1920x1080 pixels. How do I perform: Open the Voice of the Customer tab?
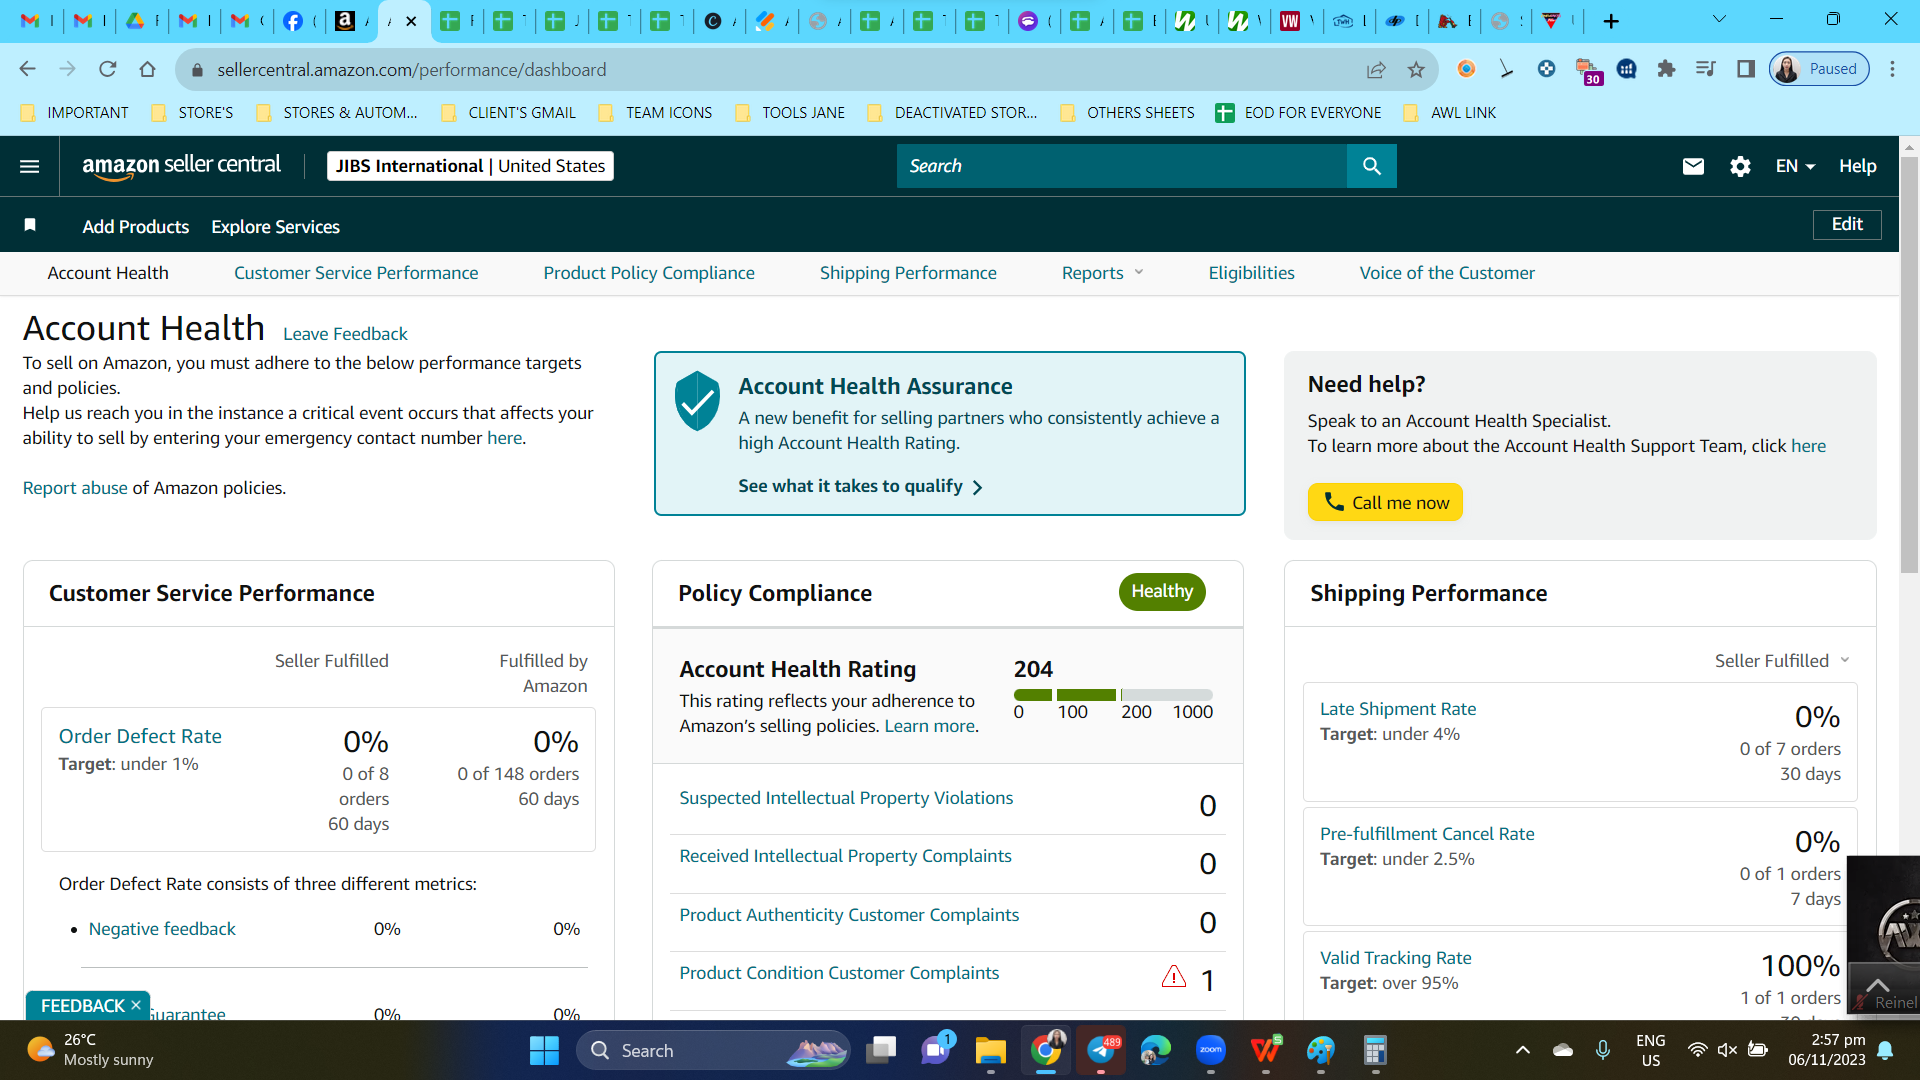tap(1447, 273)
